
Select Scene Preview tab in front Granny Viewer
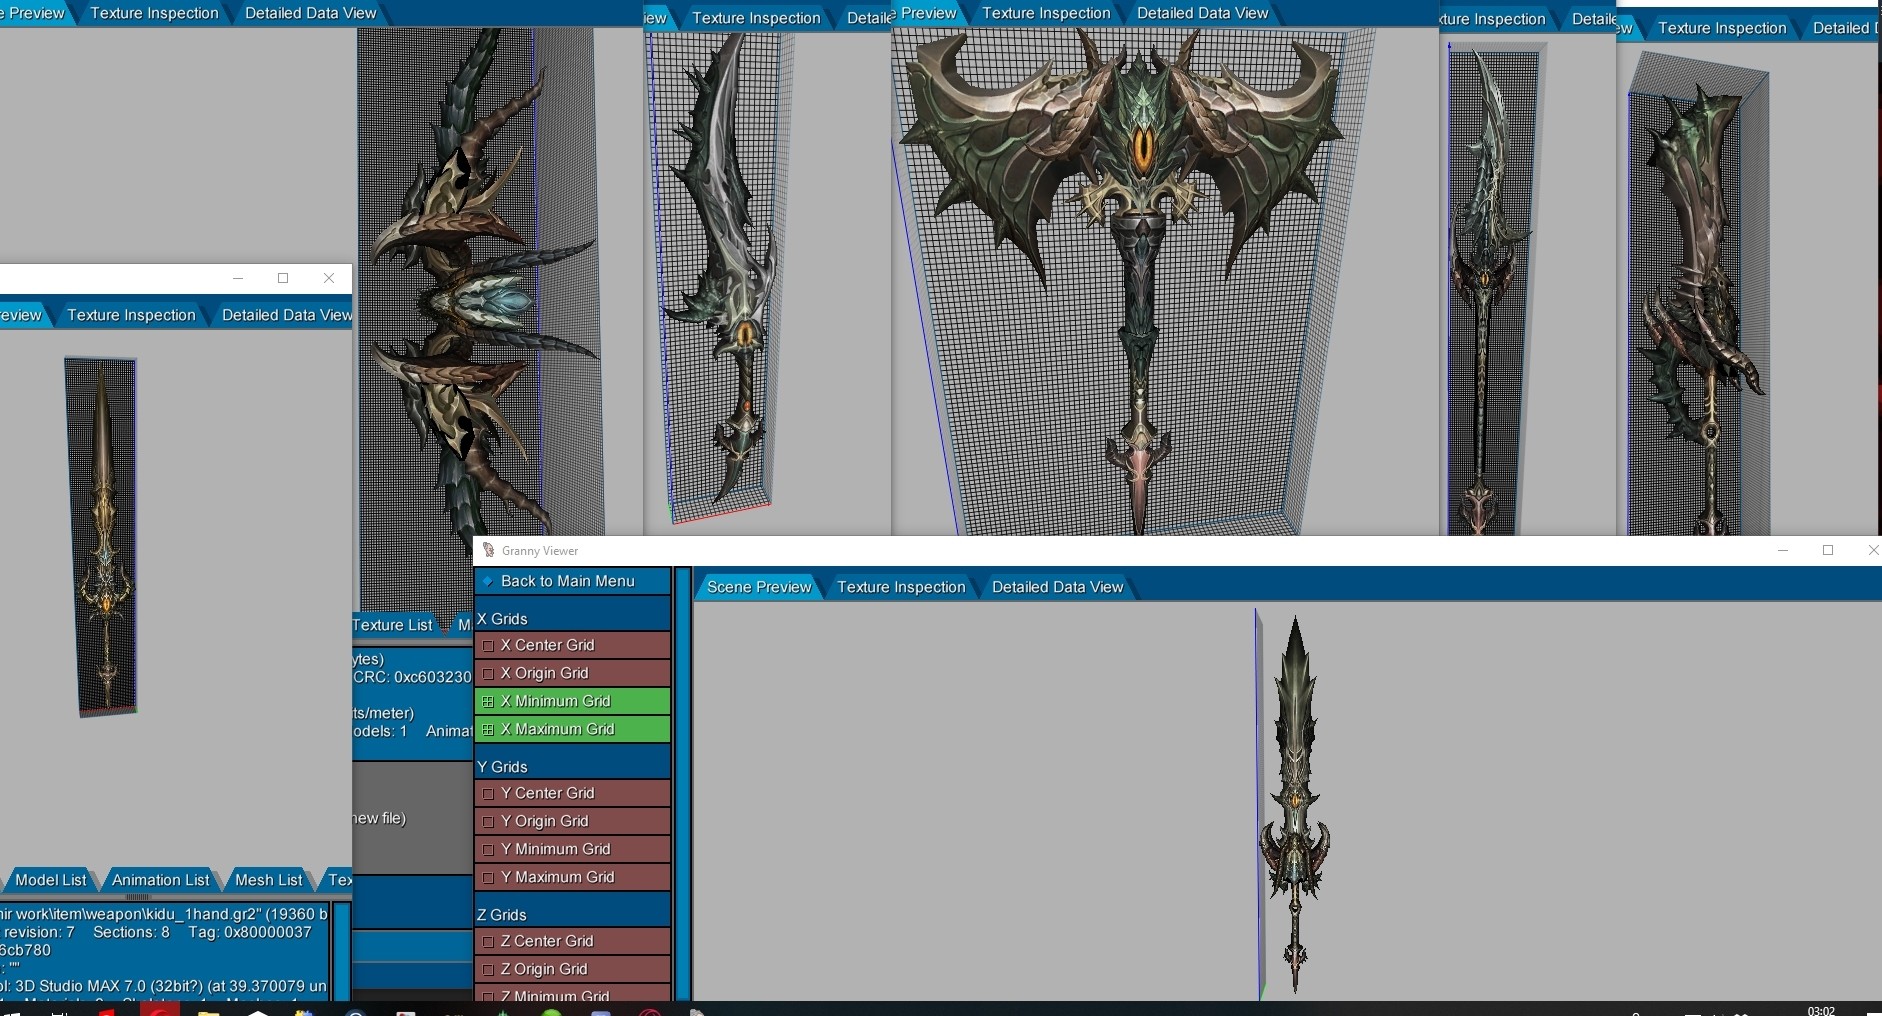coord(759,587)
